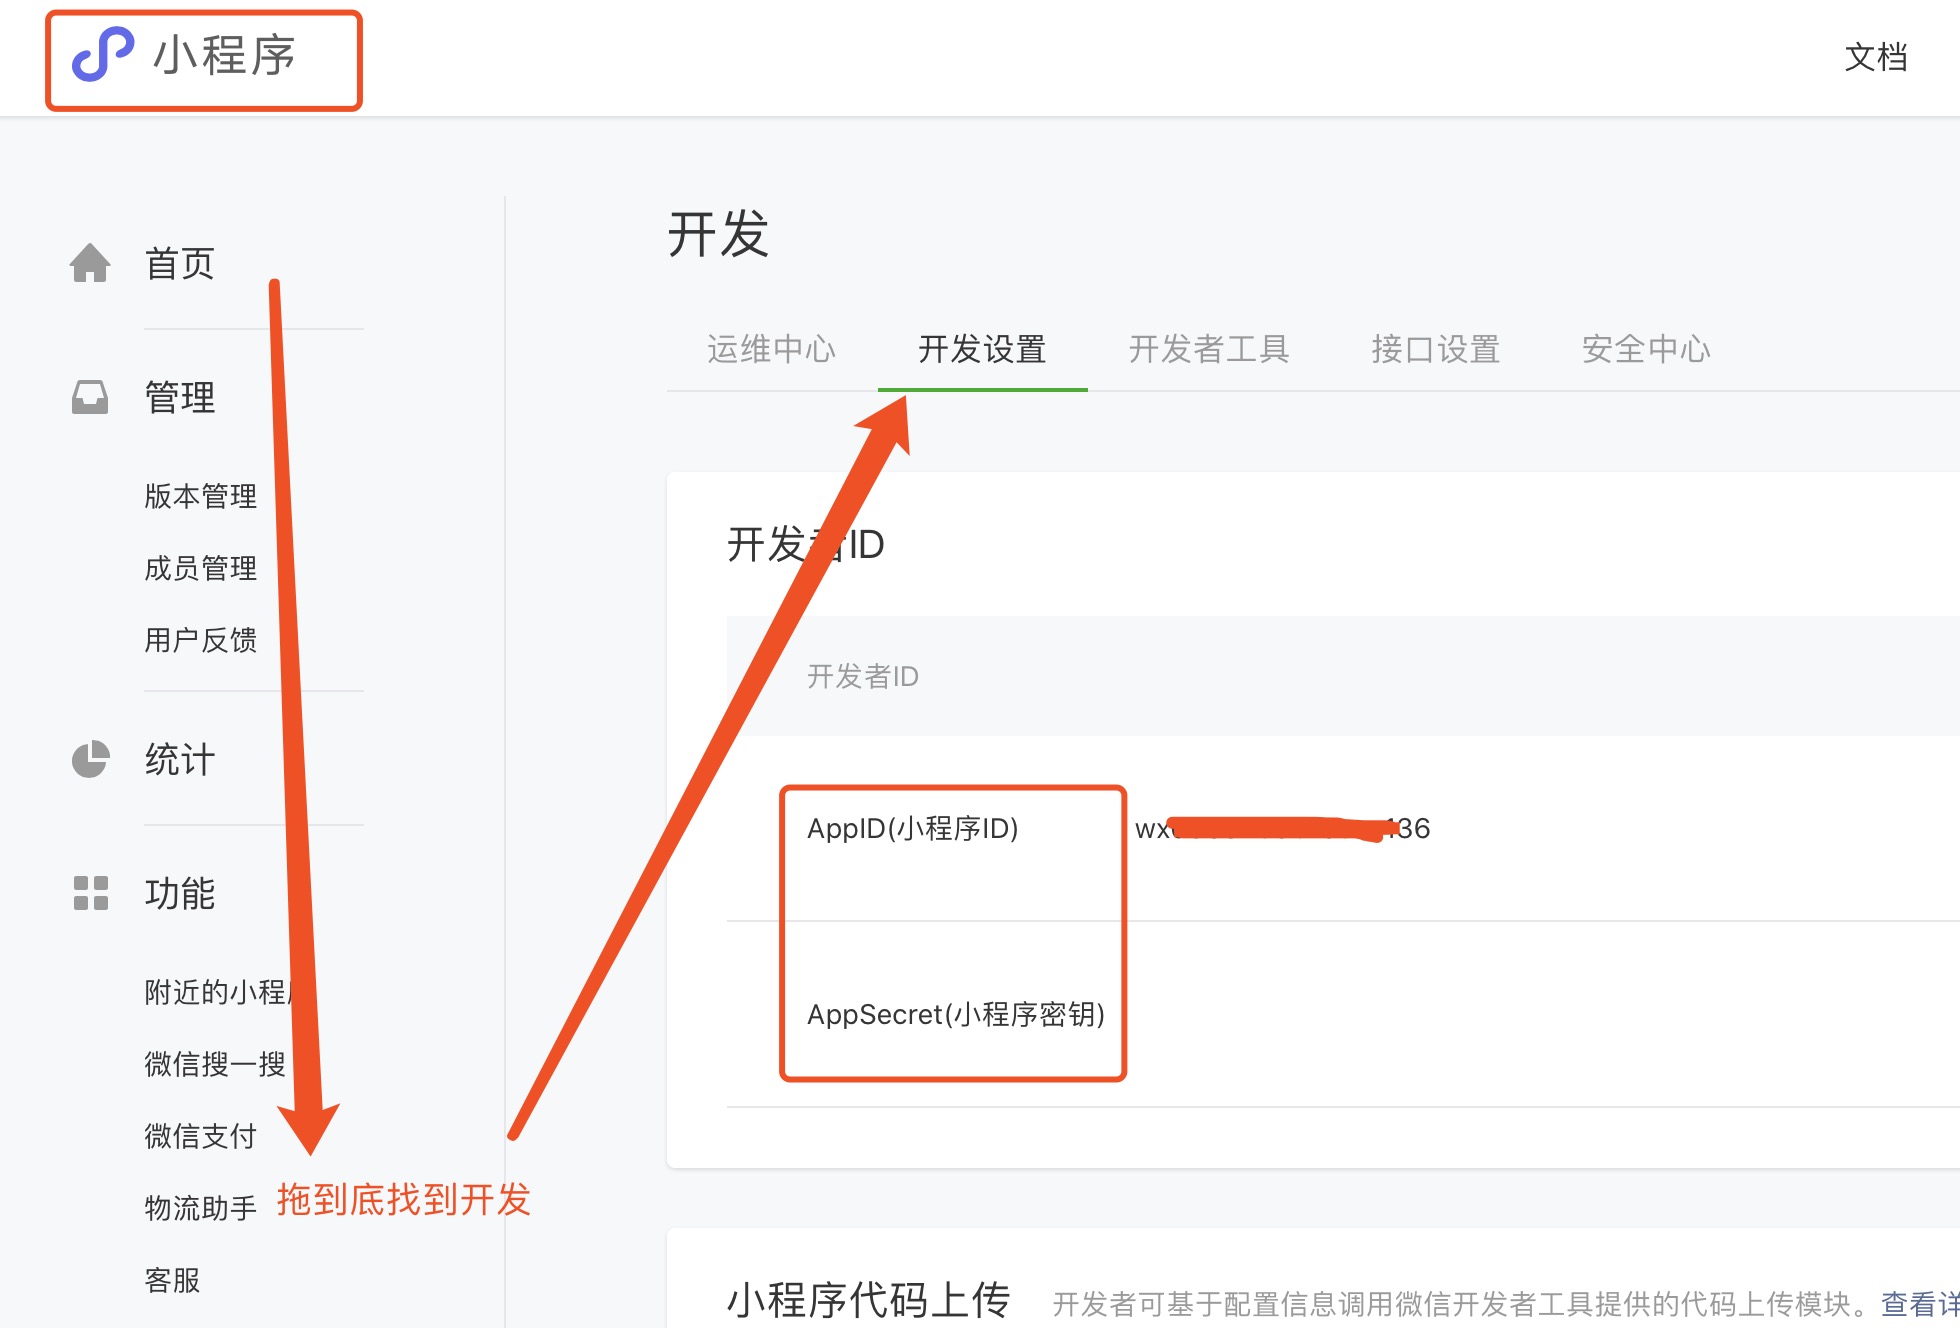Open 文档 link in the header
Viewport: 1960px width, 1328px height.
[1875, 57]
